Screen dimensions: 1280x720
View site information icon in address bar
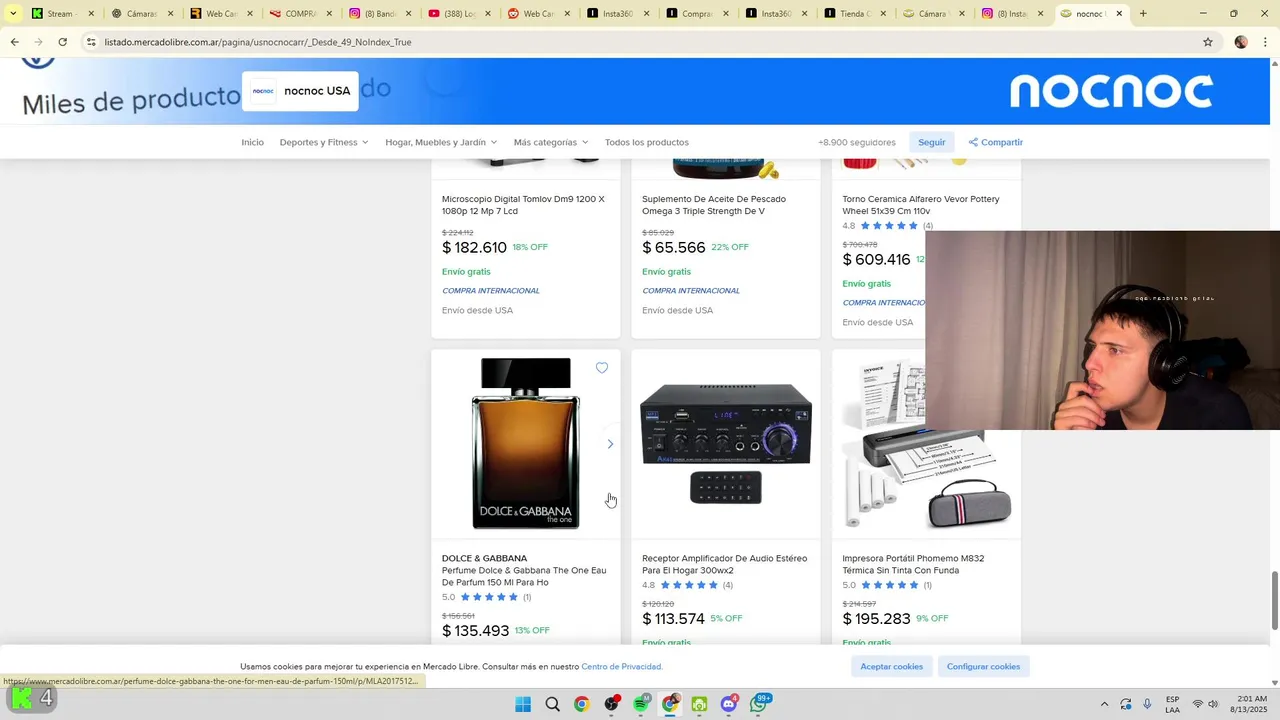(91, 42)
